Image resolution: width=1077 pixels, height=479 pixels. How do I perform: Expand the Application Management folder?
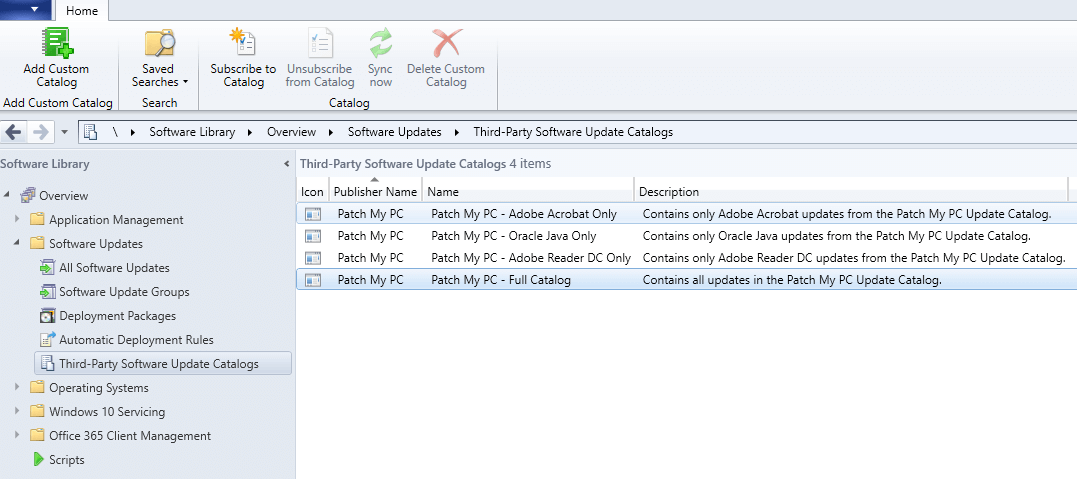point(16,220)
